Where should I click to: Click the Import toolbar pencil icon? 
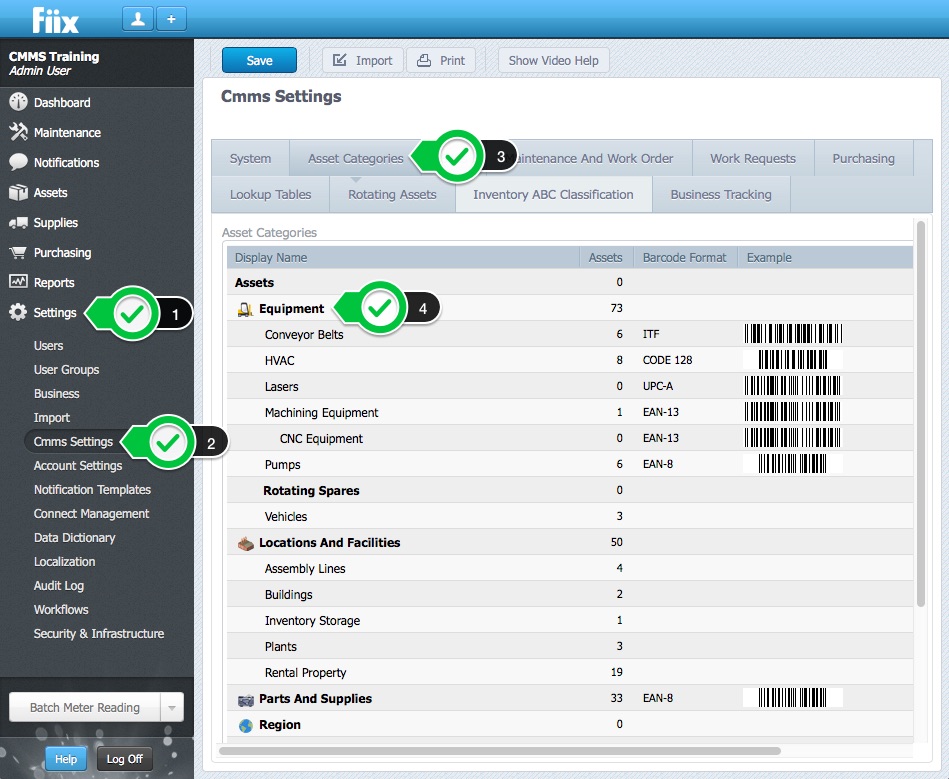(340, 61)
